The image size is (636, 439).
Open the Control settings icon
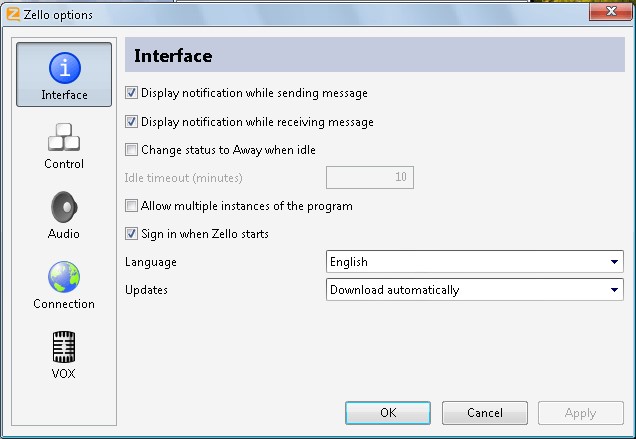[x=64, y=137]
